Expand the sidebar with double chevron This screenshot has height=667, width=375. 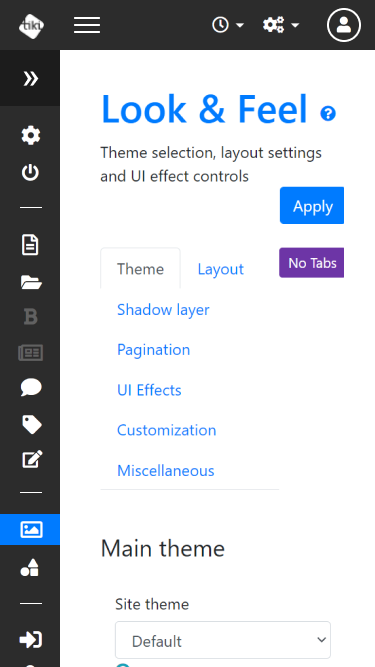30,78
